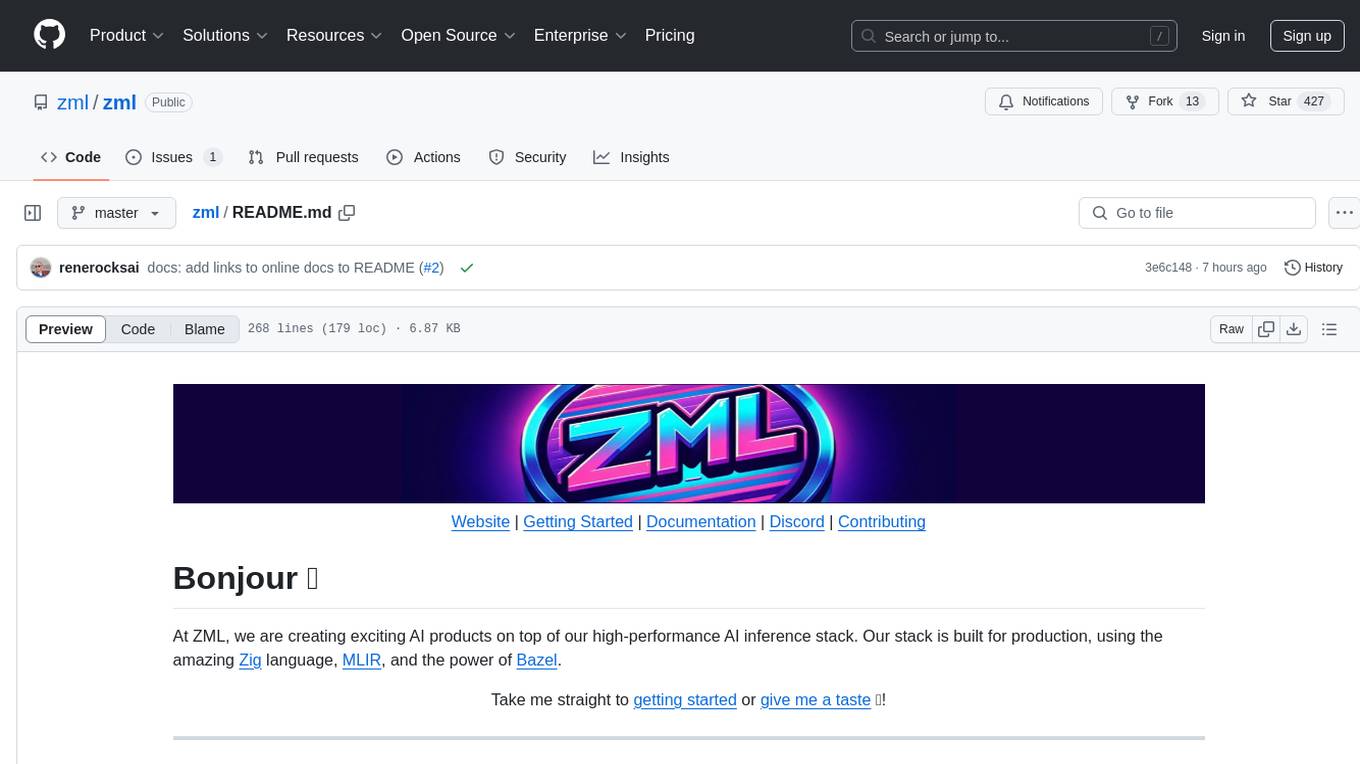Click the ZML banner image
The width and height of the screenshot is (1360, 764).
[x=688, y=443]
